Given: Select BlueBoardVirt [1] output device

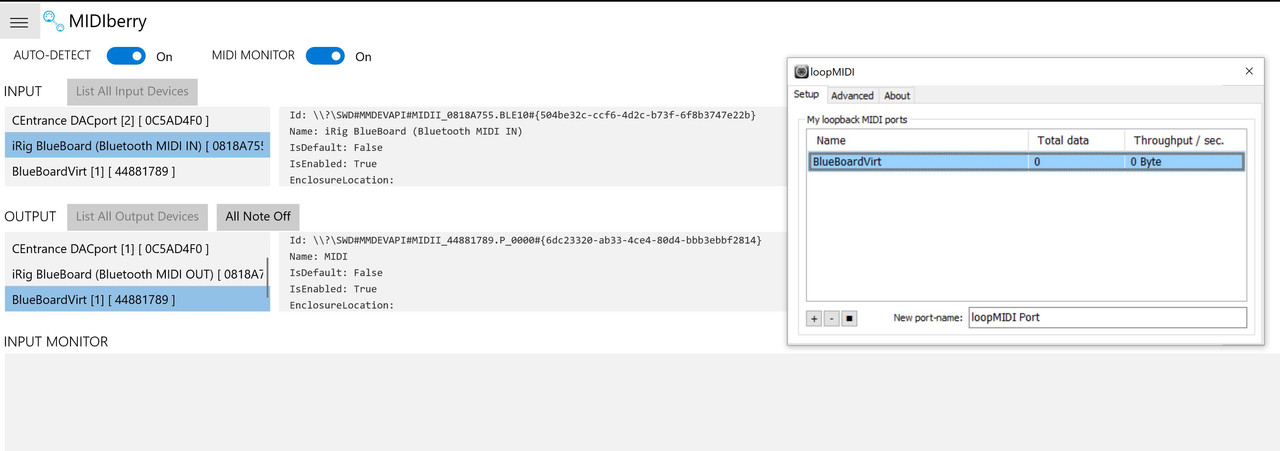Looking at the screenshot, I should tap(135, 299).
